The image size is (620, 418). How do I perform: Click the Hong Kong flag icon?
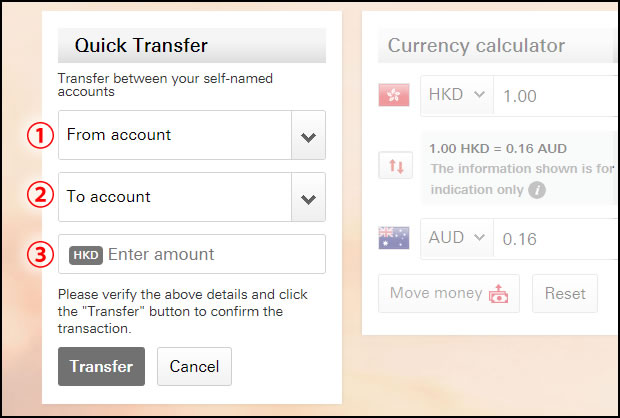[x=394, y=95]
